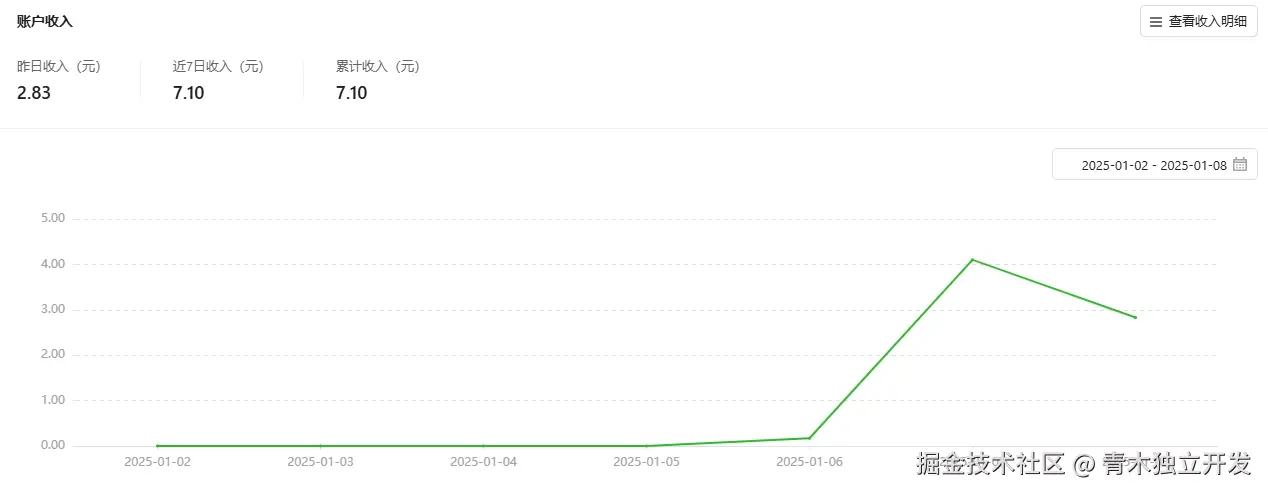This screenshot has height=494, width=1268.
Task: Click the calendar icon in date range picker
Action: point(1239,165)
